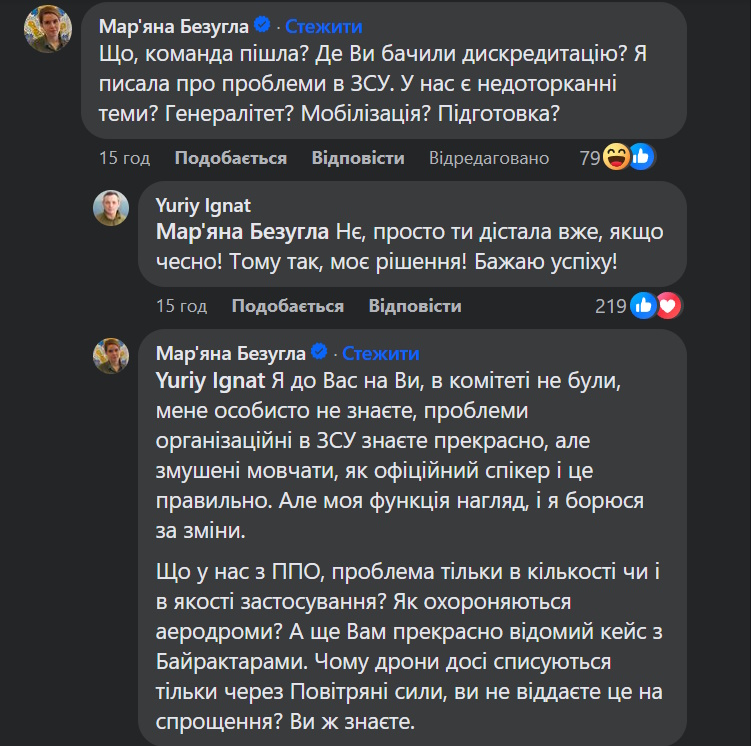Screen dimensions: 751x746
Task: Like the top comment with Подобається
Action: click(x=230, y=158)
